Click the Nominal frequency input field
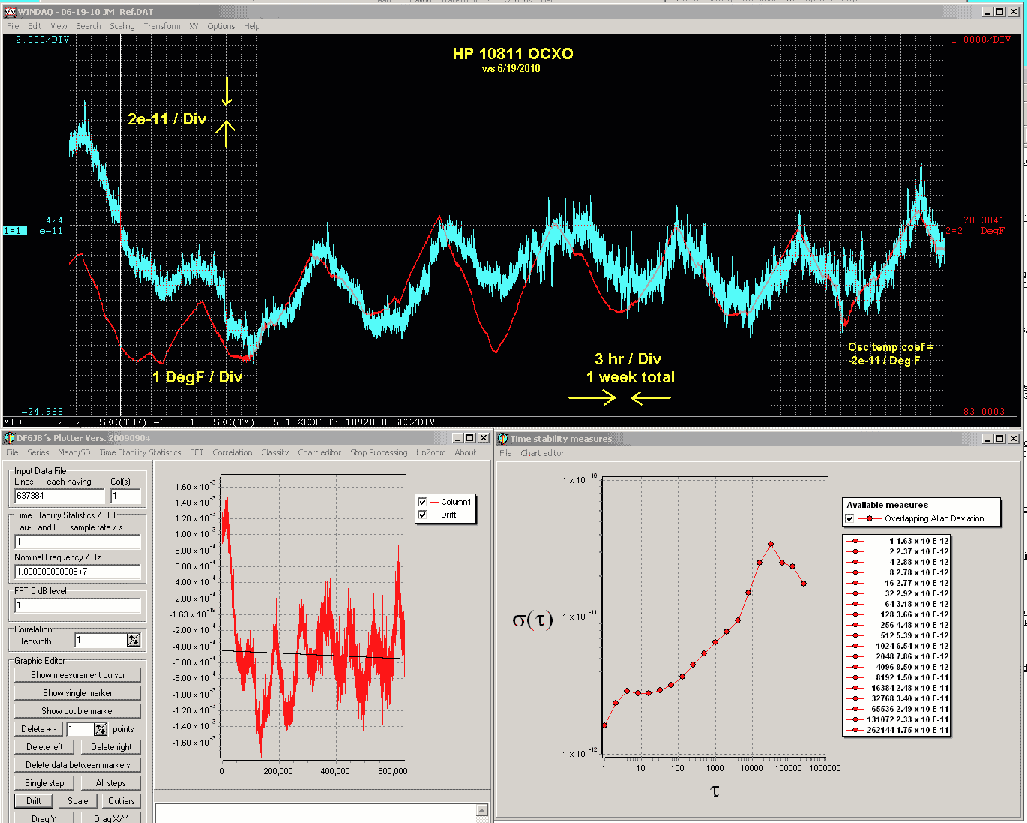Viewport: 1027px width, 823px height. click(x=77, y=572)
